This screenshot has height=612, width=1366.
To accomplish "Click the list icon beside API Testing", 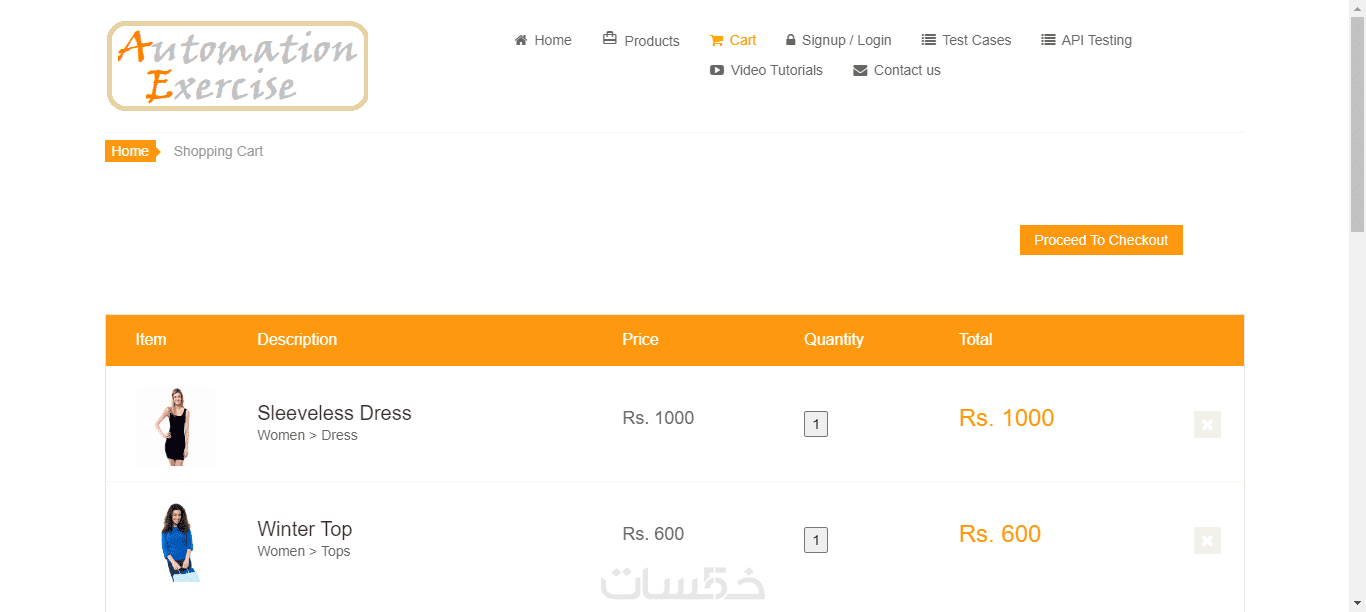I will click(1048, 41).
